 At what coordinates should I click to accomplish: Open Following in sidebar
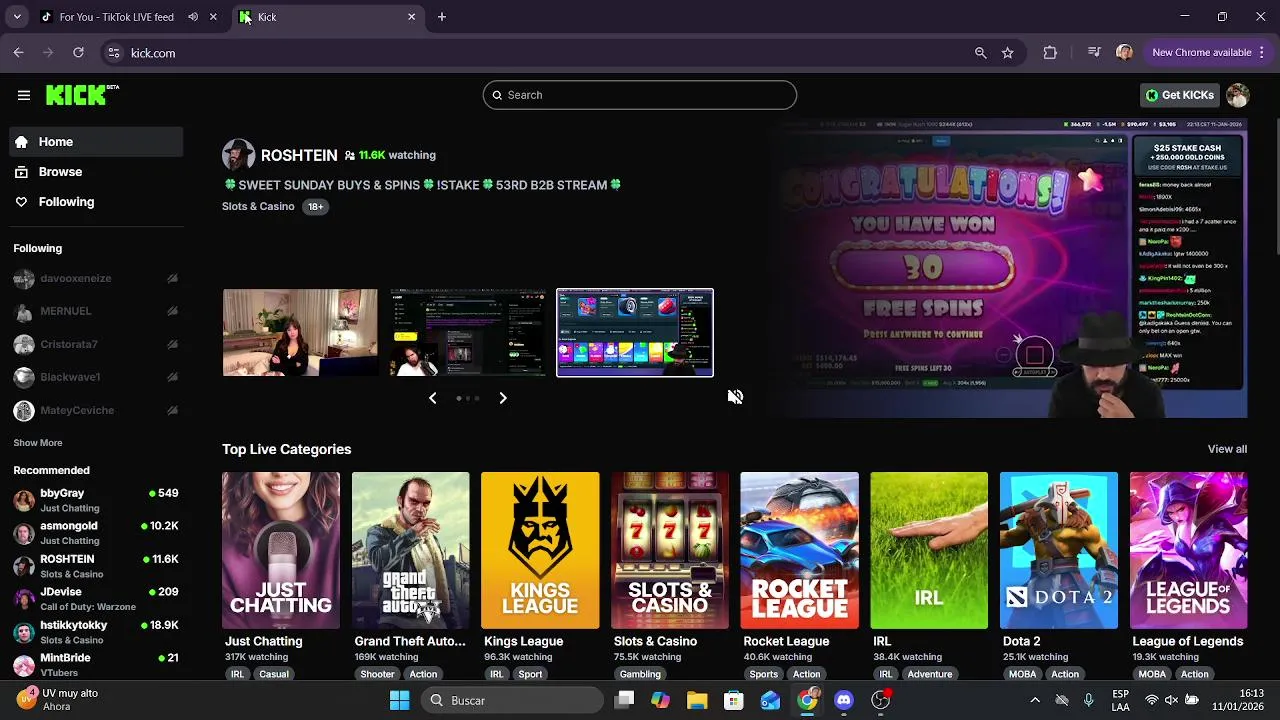point(96,202)
